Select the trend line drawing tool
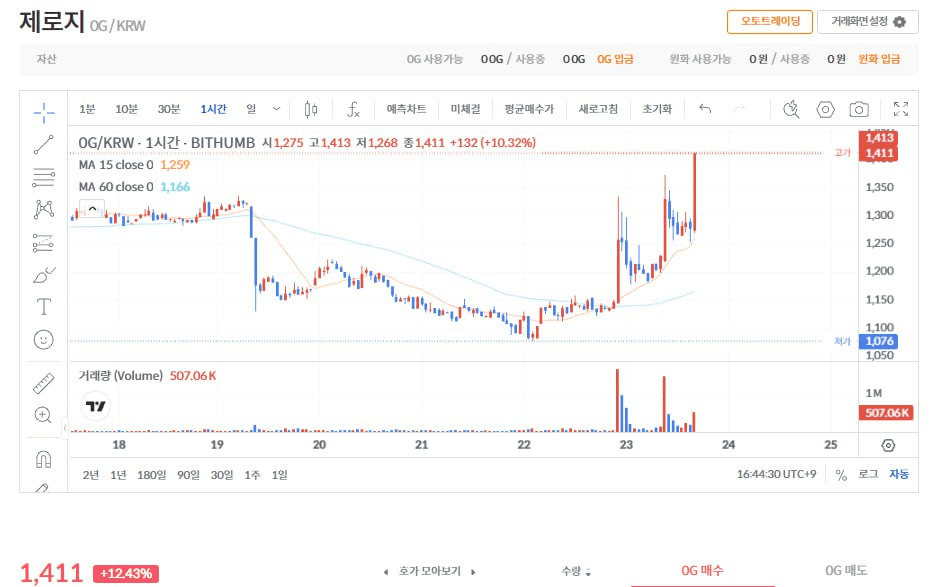The image size is (934, 587). coord(42,143)
